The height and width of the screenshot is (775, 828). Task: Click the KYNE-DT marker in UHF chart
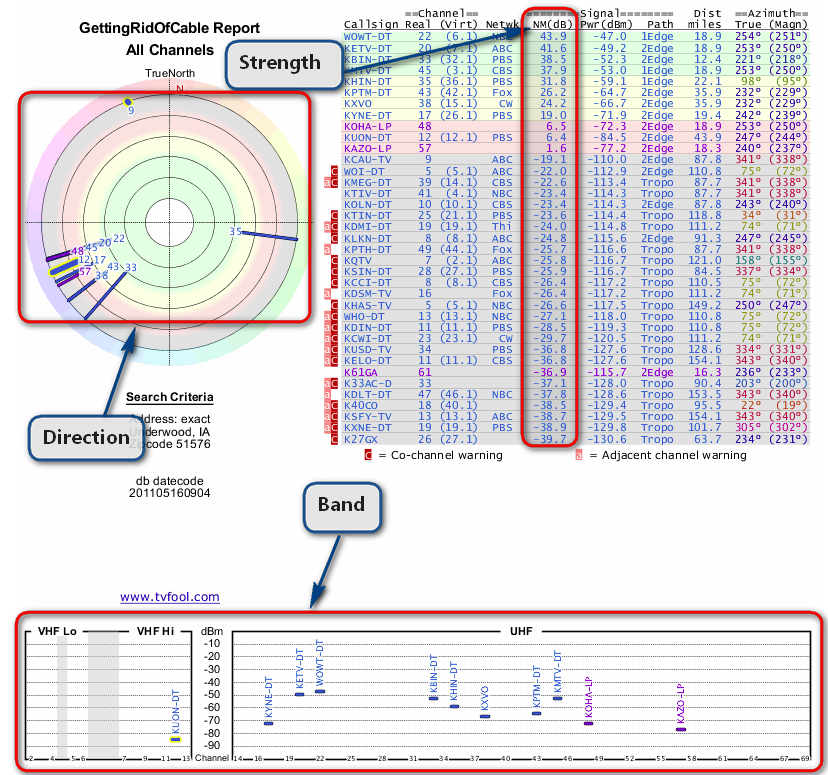(x=268, y=722)
